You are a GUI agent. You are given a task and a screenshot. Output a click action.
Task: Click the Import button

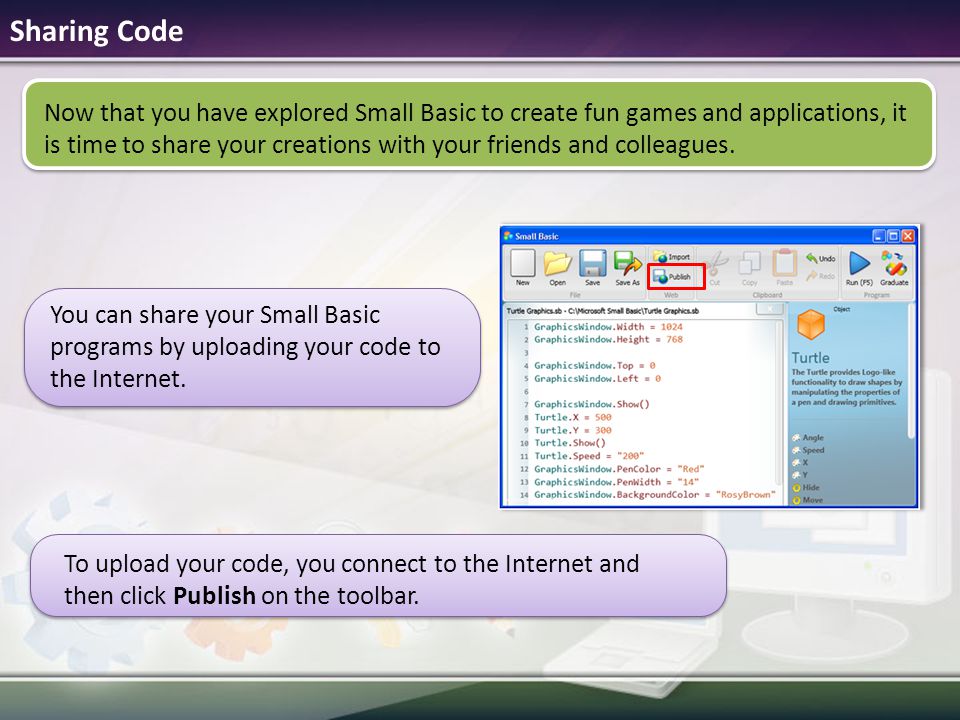click(672, 257)
